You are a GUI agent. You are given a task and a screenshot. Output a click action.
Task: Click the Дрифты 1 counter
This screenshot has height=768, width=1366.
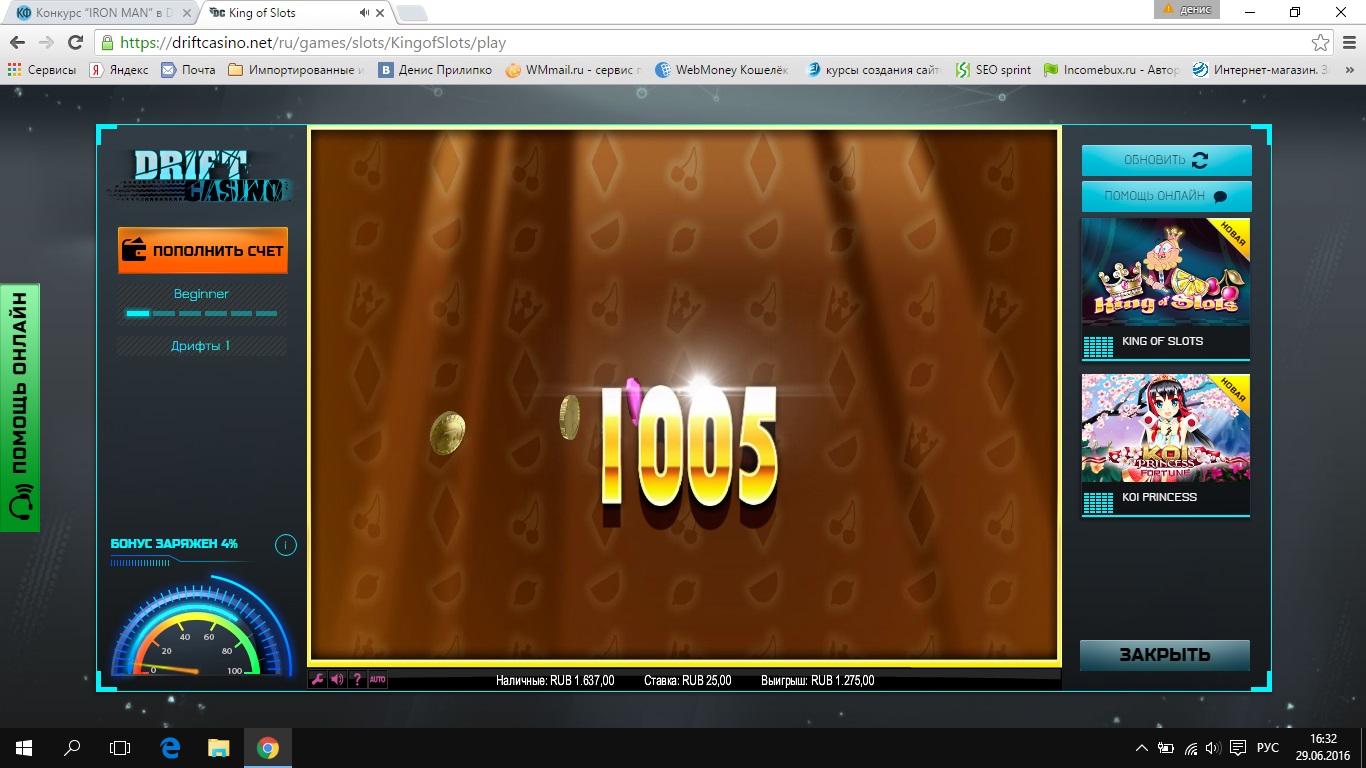(201, 346)
